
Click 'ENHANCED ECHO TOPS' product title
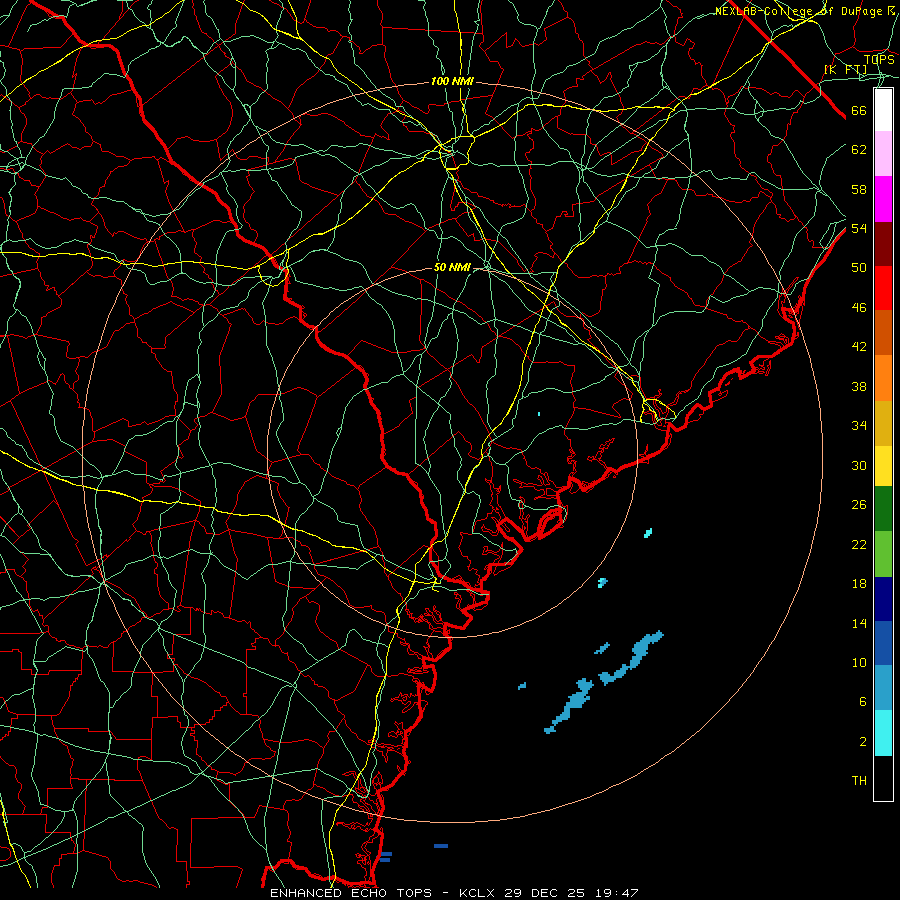350,893
